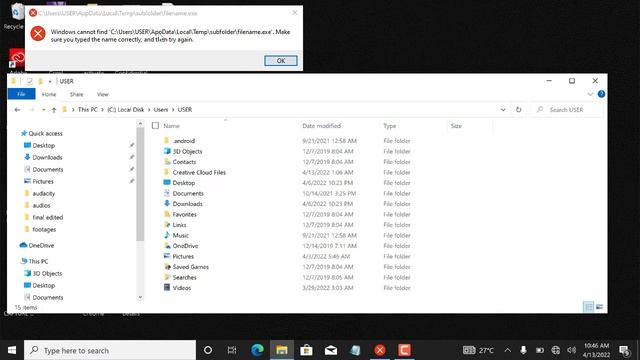Click navigation pane scroll up arrow
The height and width of the screenshot is (360, 640).
140,123
